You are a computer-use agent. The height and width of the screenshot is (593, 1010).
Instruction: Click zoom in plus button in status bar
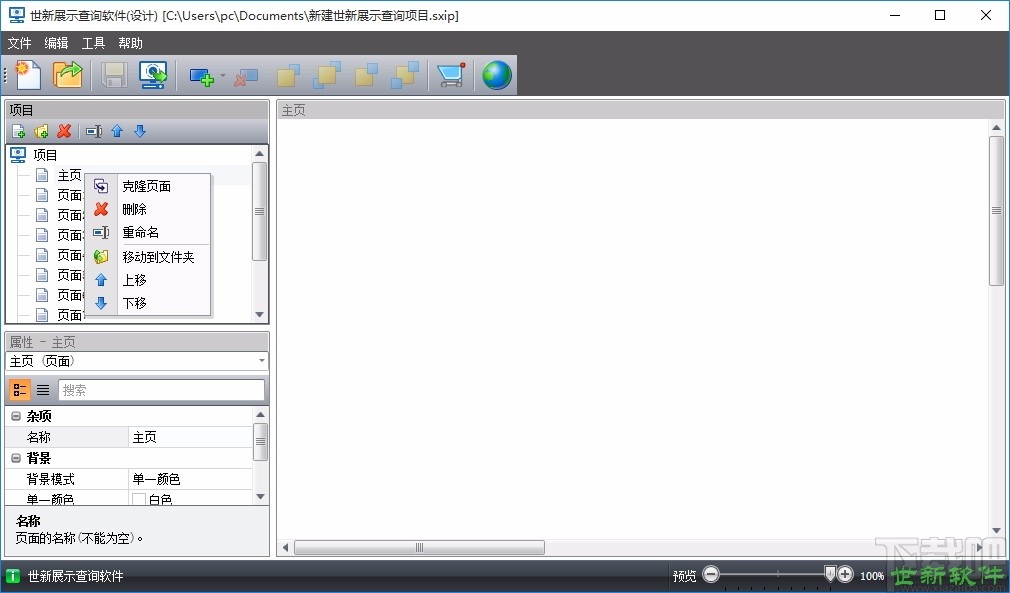[845, 574]
